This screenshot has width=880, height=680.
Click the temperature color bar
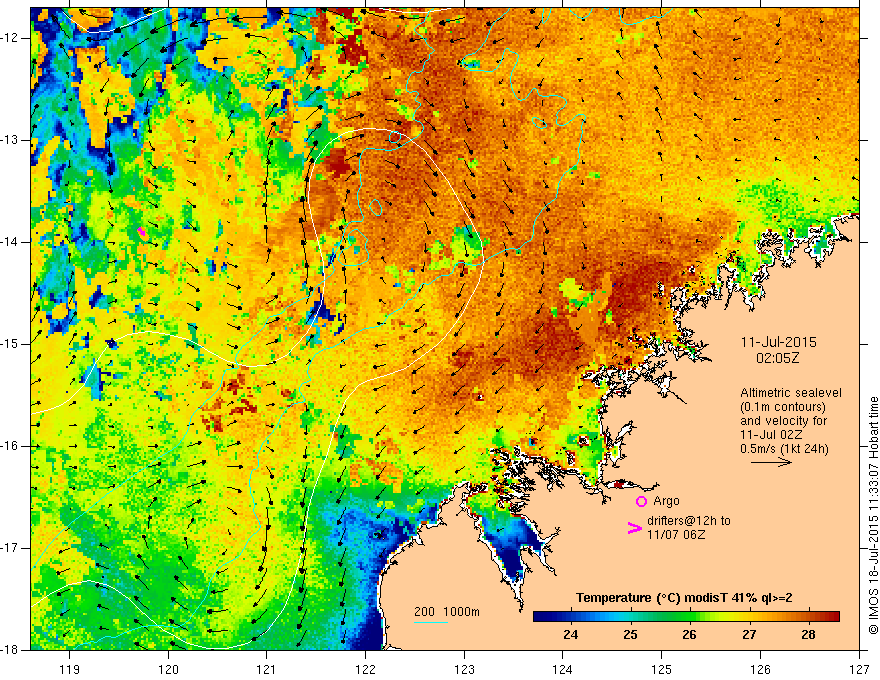coord(686,616)
